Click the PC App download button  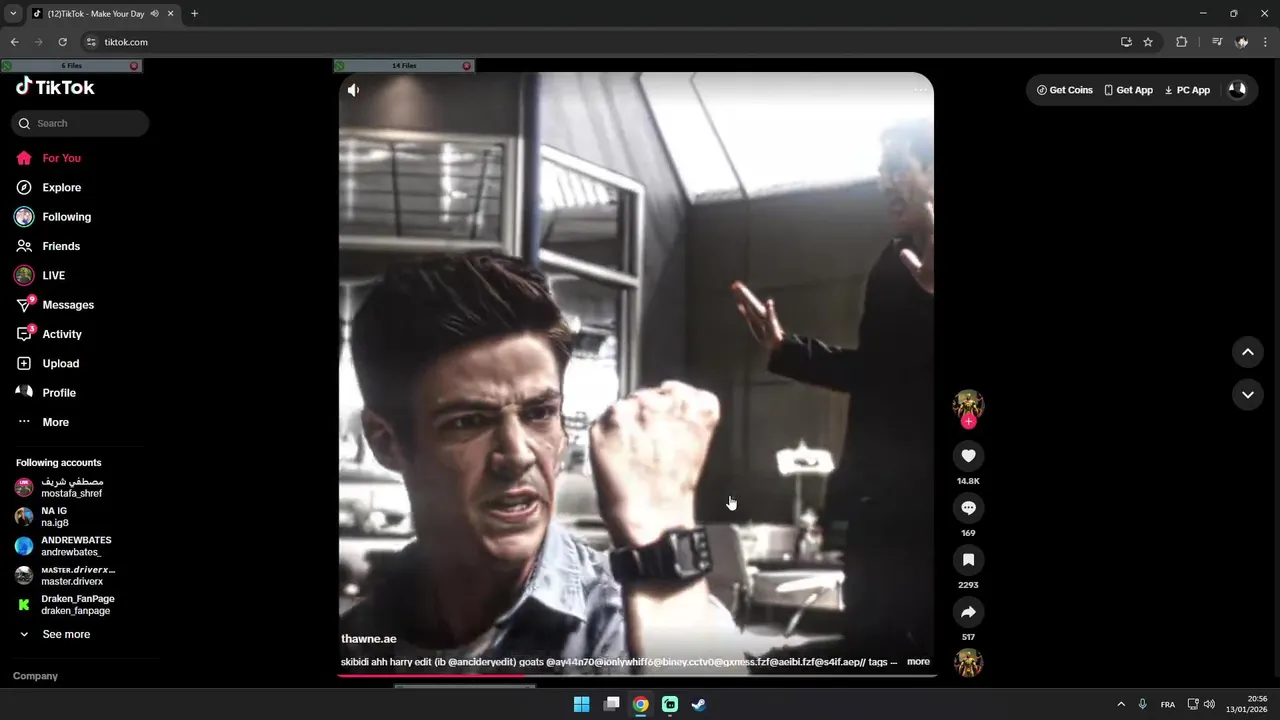1187,90
